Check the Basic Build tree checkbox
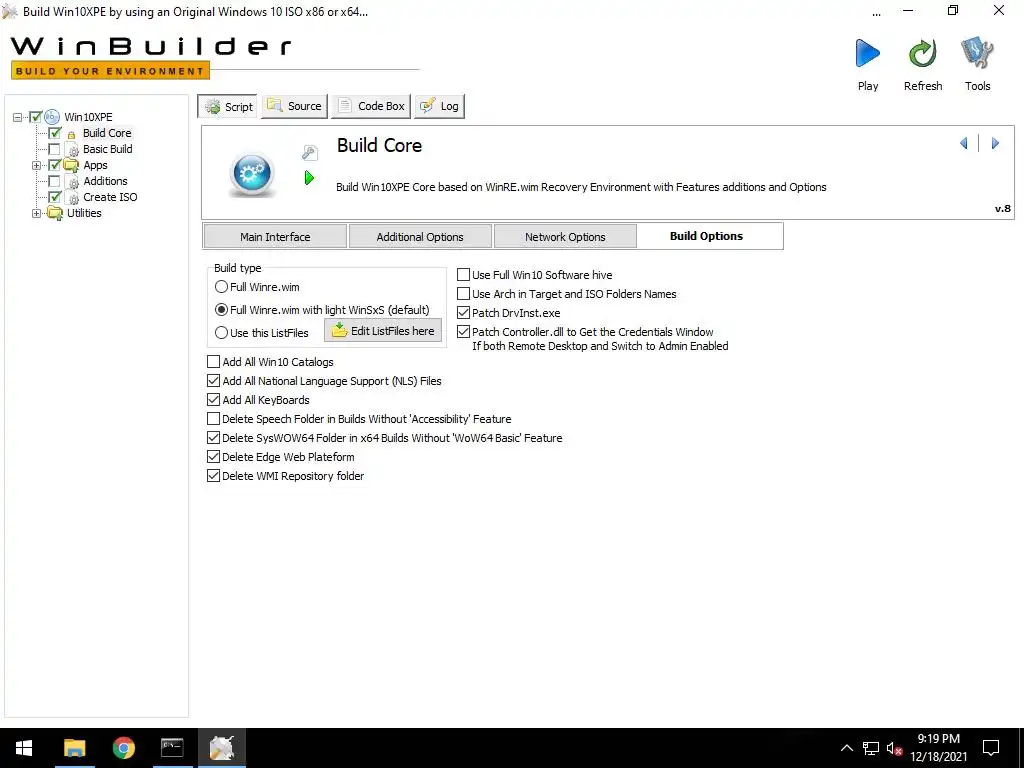This screenshot has width=1024, height=768. [55, 149]
